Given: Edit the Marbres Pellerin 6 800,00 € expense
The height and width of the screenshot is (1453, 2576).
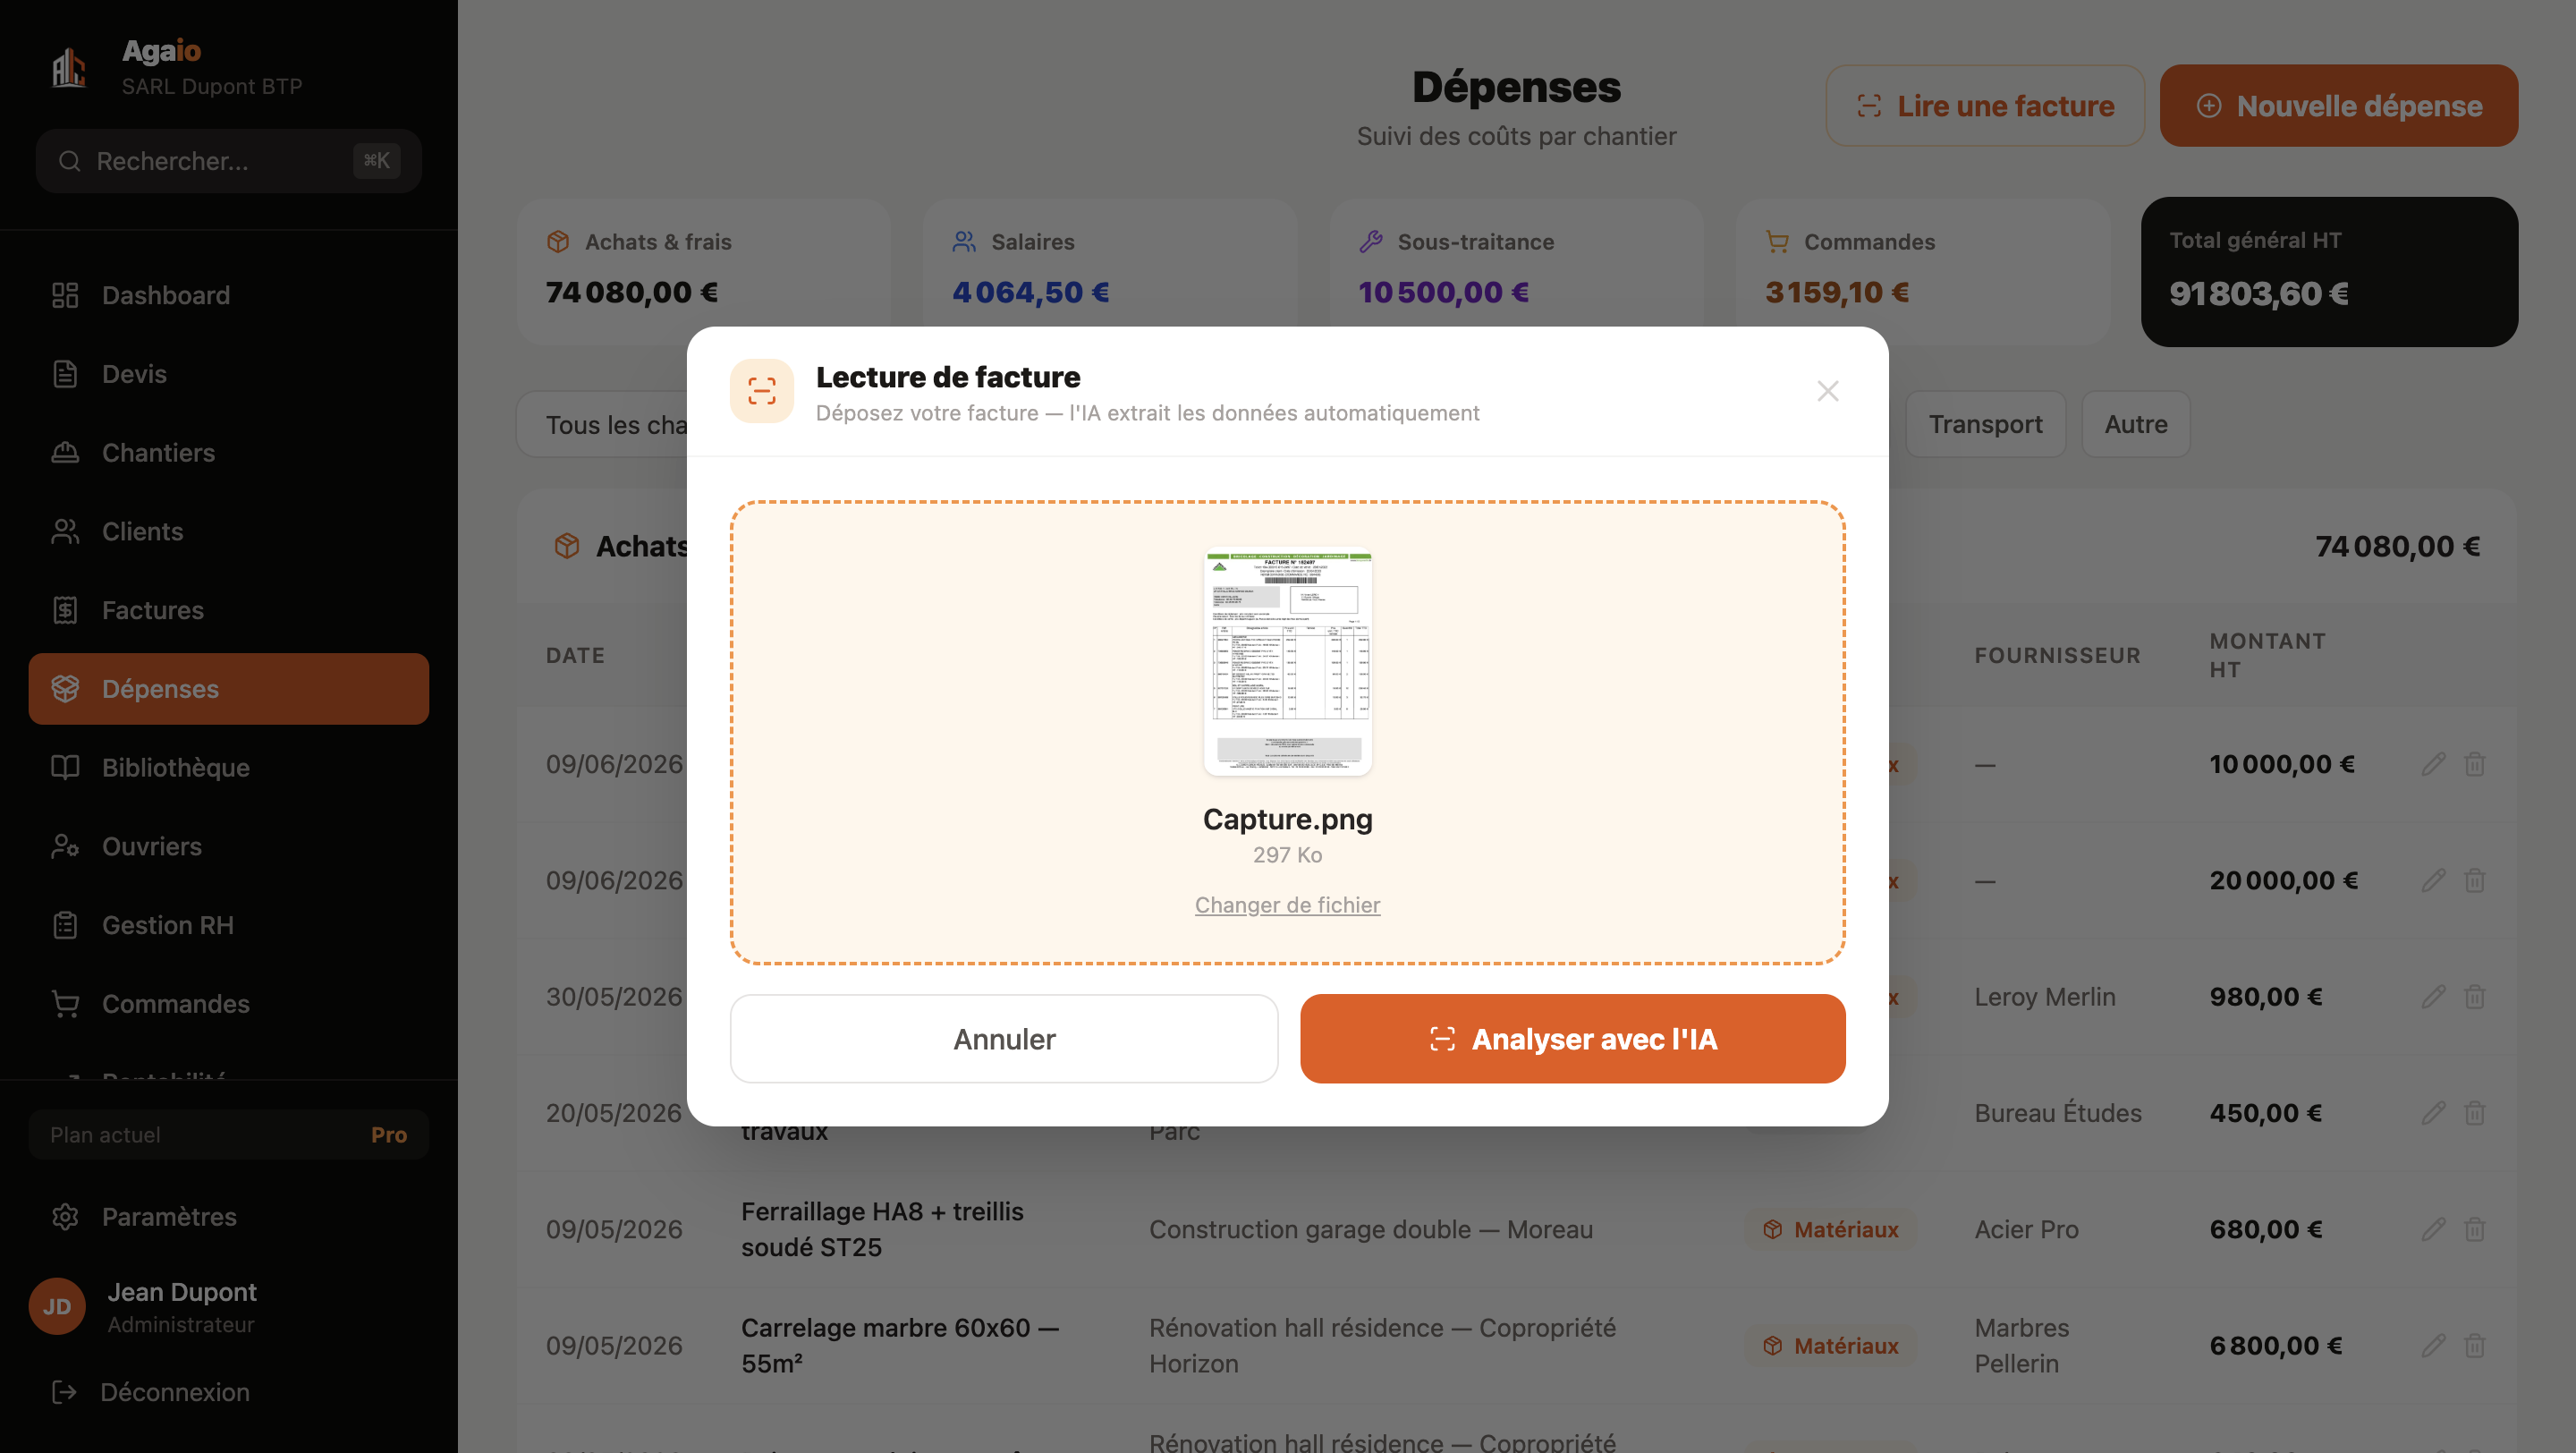Looking at the screenshot, I should [2433, 1345].
